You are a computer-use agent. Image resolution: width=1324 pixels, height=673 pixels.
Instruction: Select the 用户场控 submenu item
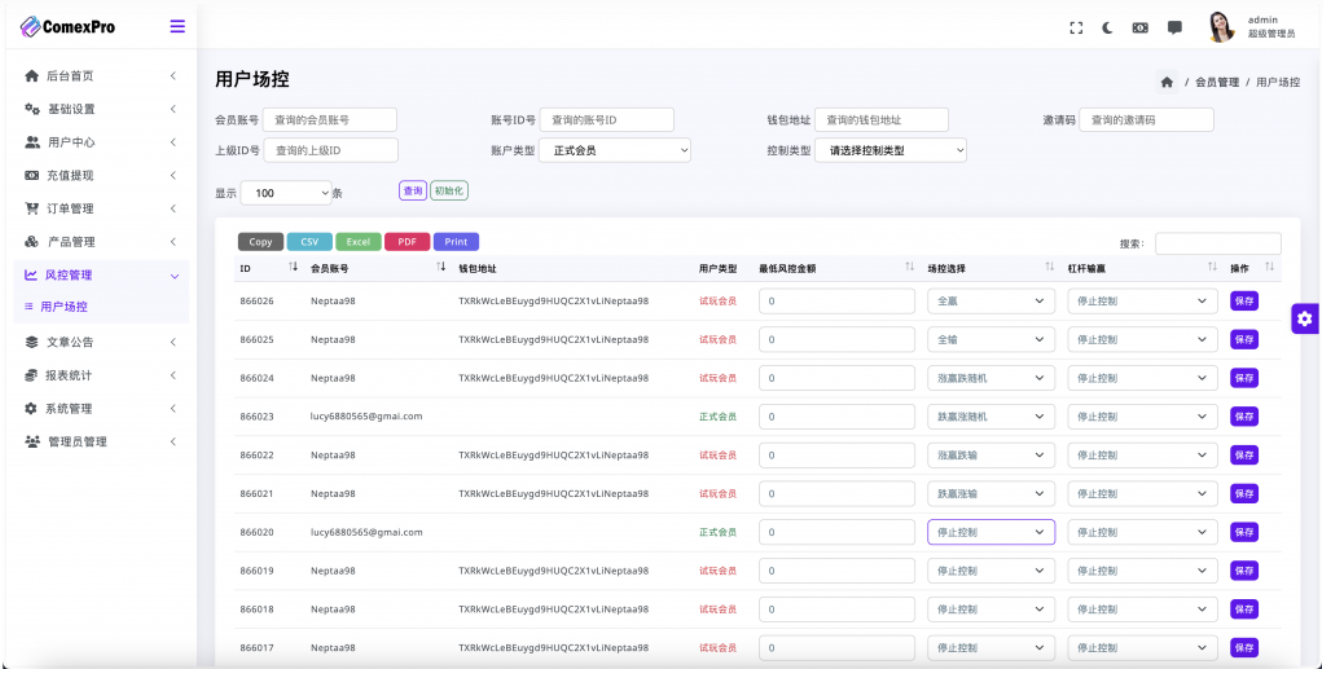64,307
